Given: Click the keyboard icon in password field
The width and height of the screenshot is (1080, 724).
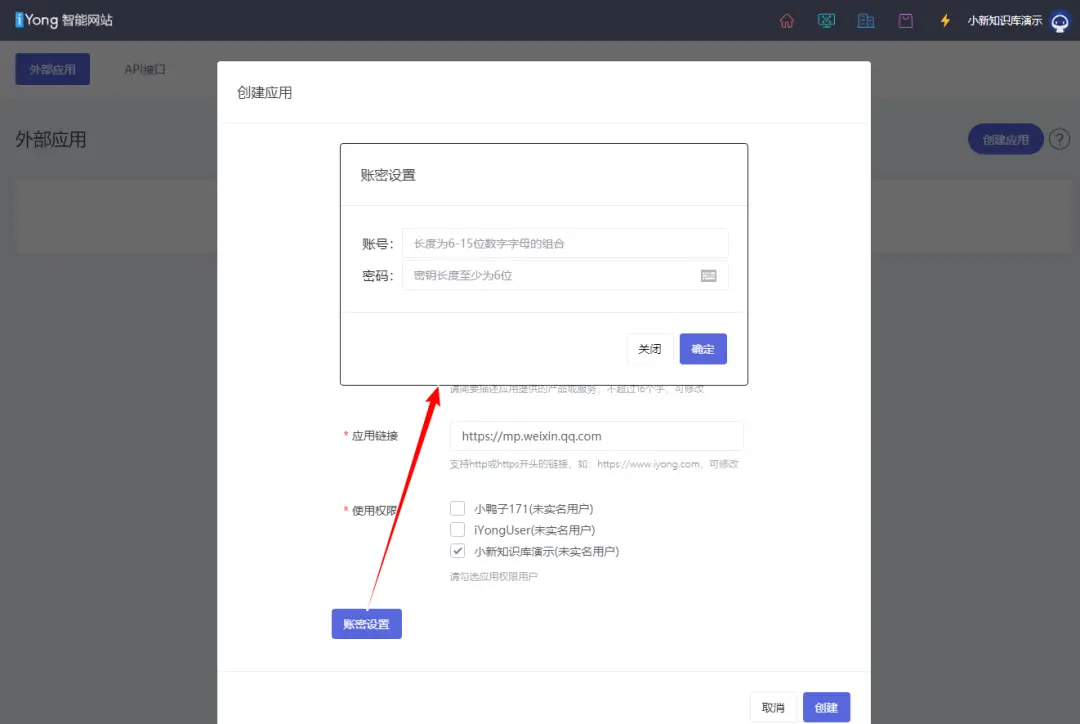Looking at the screenshot, I should click(708, 276).
